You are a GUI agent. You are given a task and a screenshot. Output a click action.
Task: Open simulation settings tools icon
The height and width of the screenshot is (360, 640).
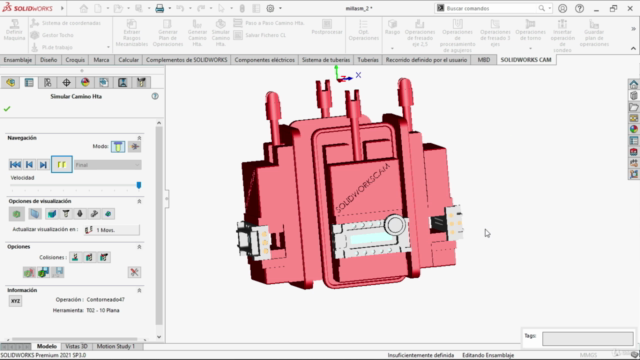coord(134,272)
